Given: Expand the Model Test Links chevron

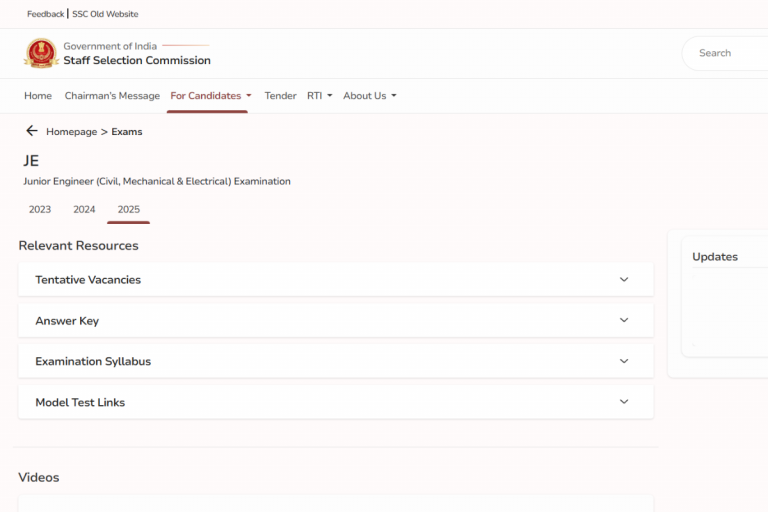Looking at the screenshot, I should [x=624, y=402].
